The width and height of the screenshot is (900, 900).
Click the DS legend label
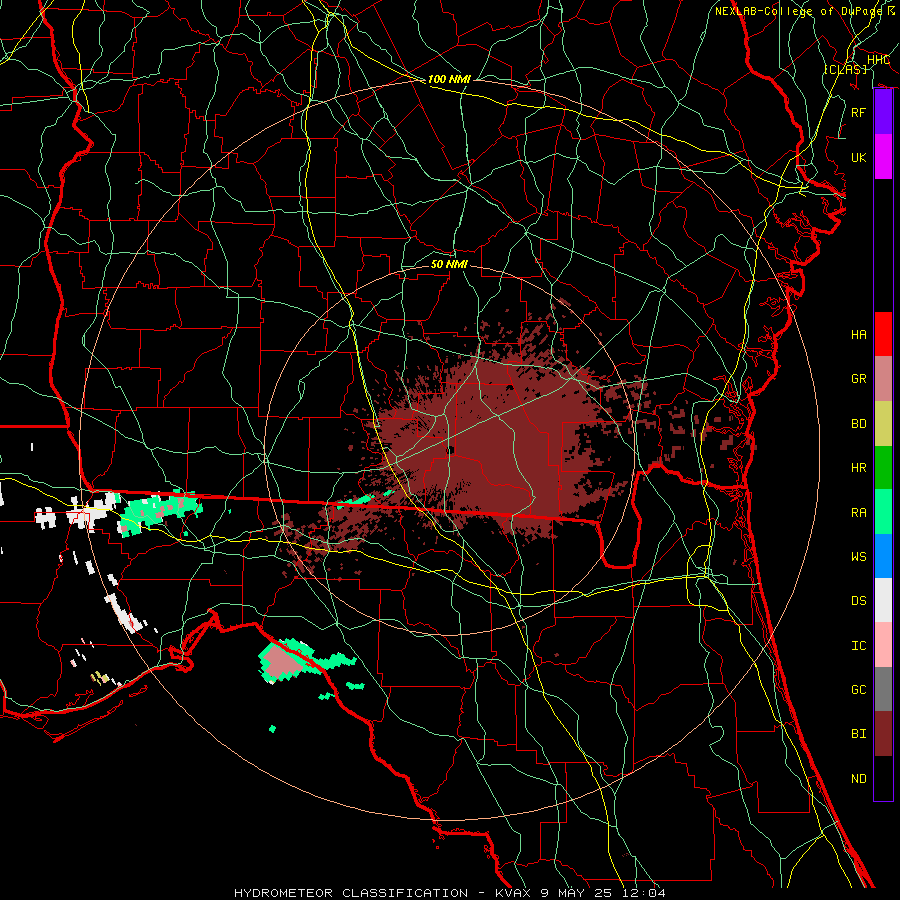pyautogui.click(x=858, y=601)
